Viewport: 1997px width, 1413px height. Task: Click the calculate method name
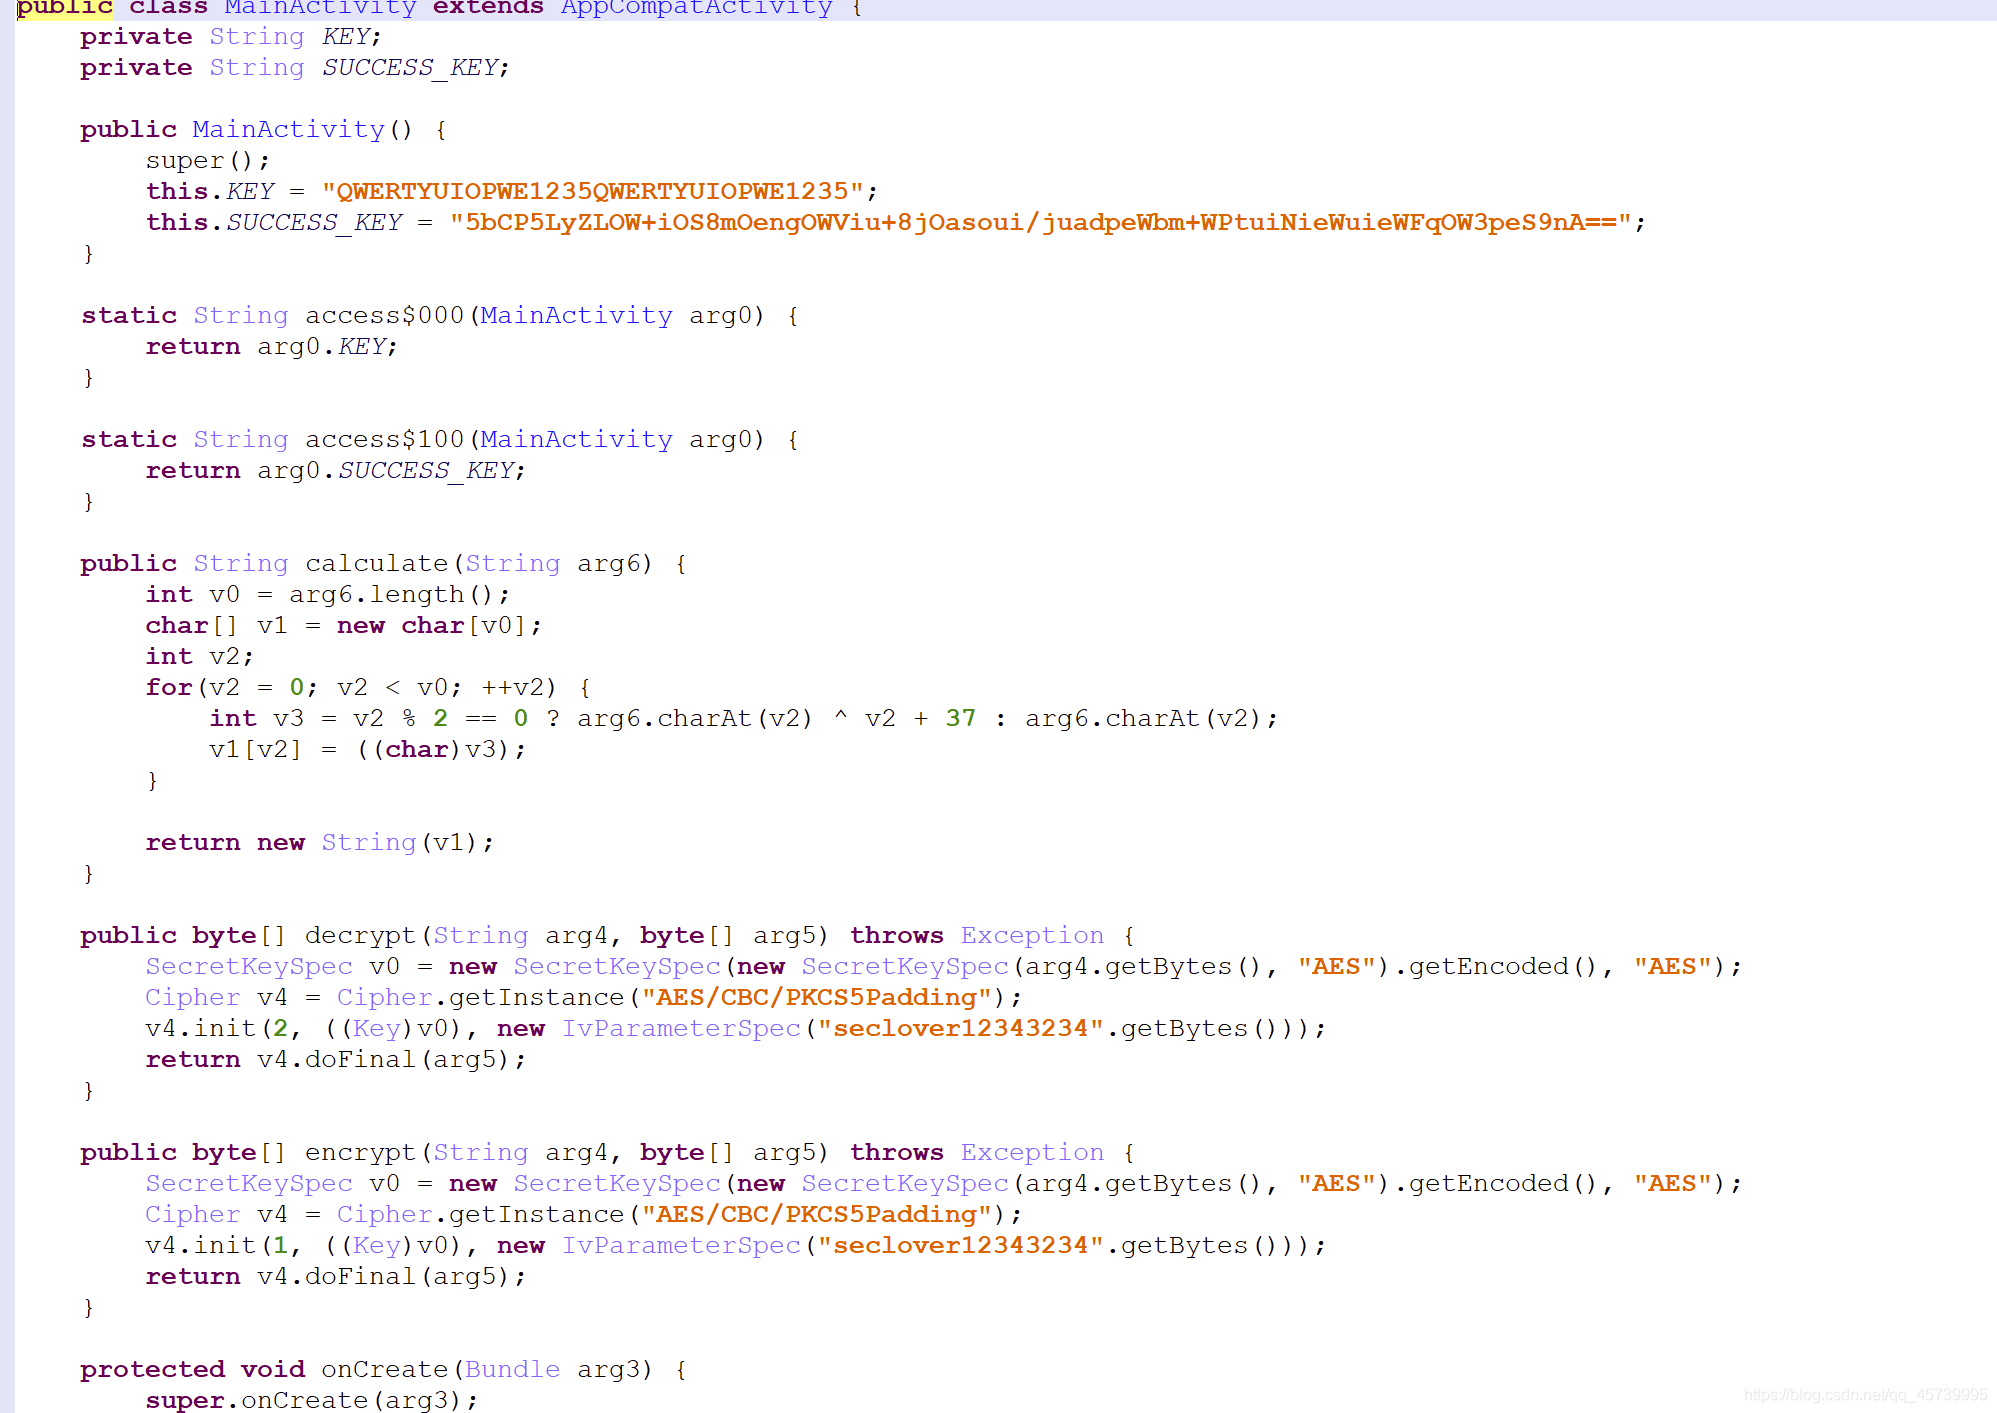click(x=376, y=563)
